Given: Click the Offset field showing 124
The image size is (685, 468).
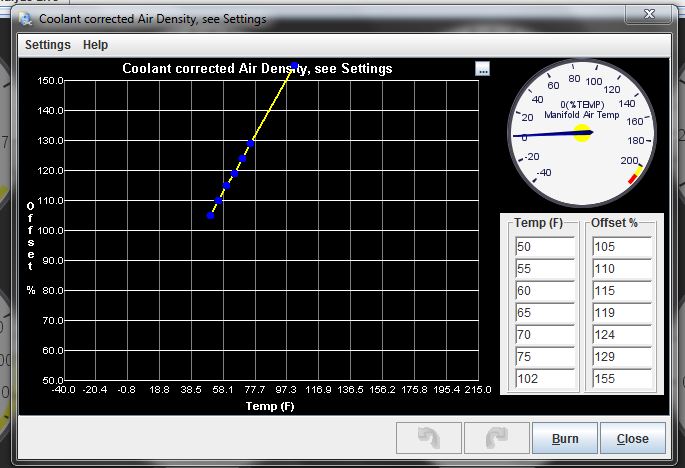Looking at the screenshot, I should (621, 335).
